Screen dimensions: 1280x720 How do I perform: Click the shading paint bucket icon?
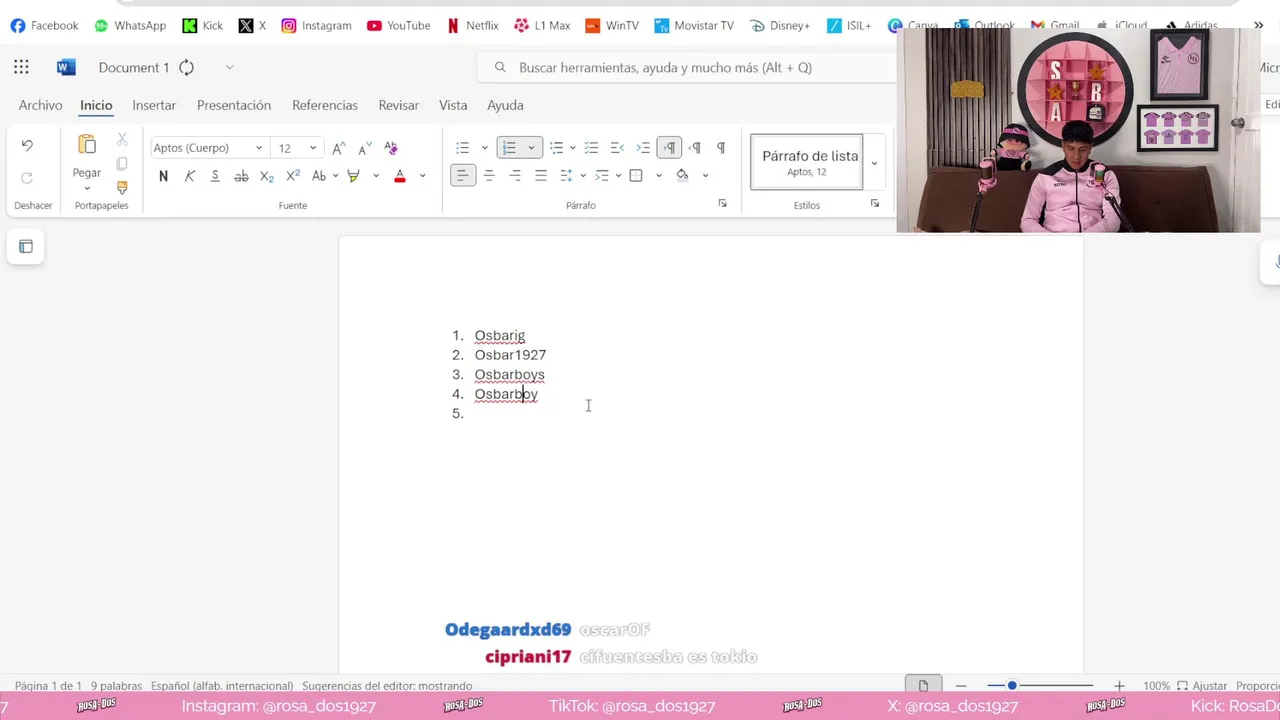682,176
